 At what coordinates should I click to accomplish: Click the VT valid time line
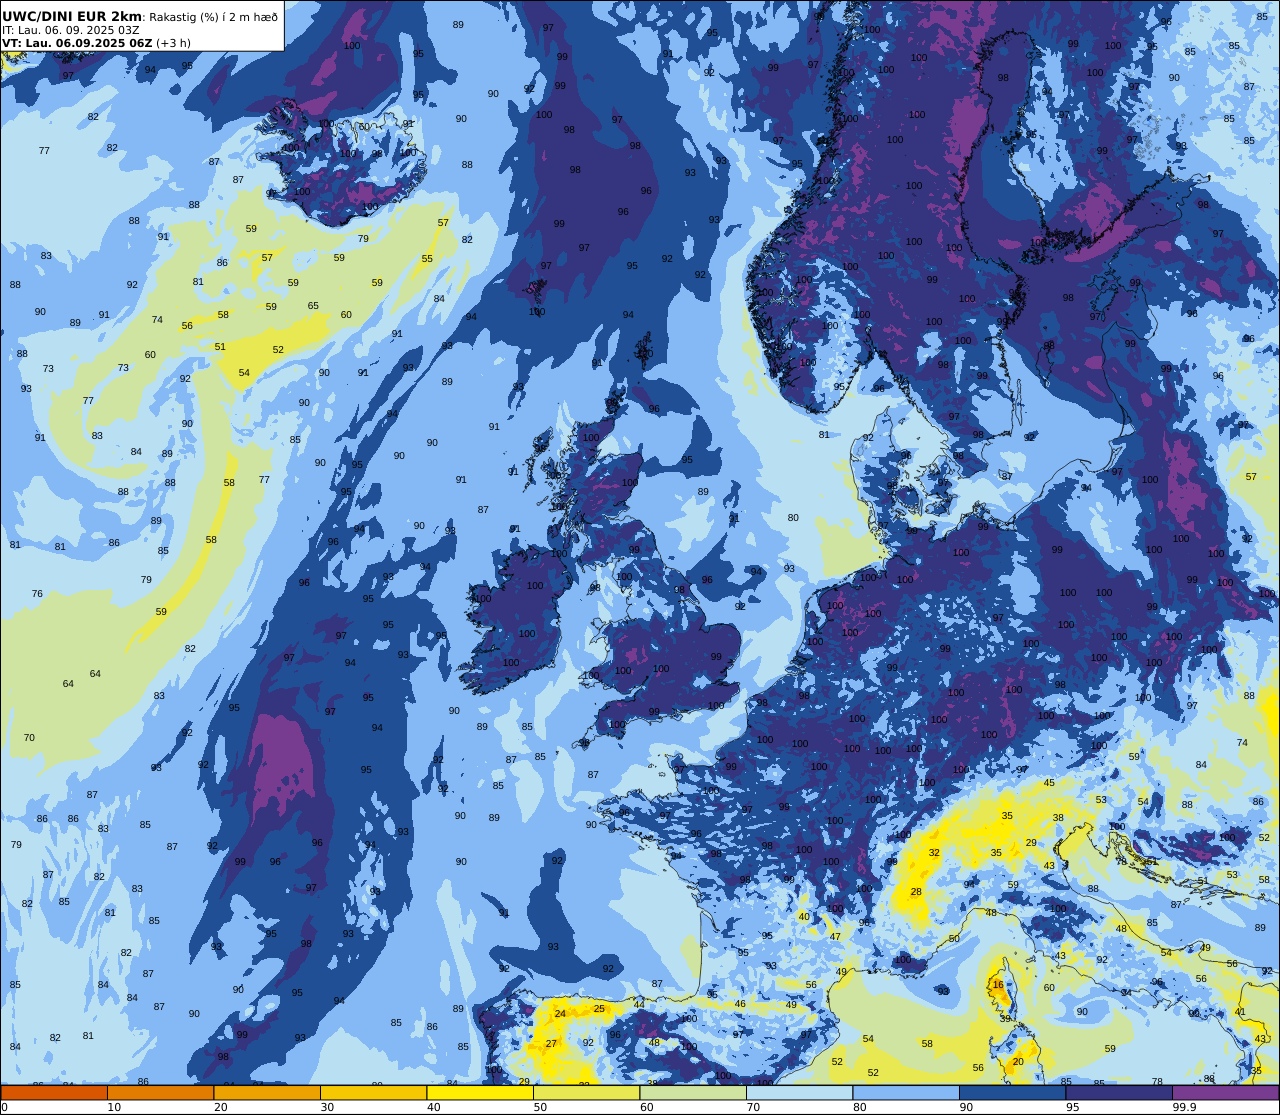pyautogui.click(x=96, y=43)
